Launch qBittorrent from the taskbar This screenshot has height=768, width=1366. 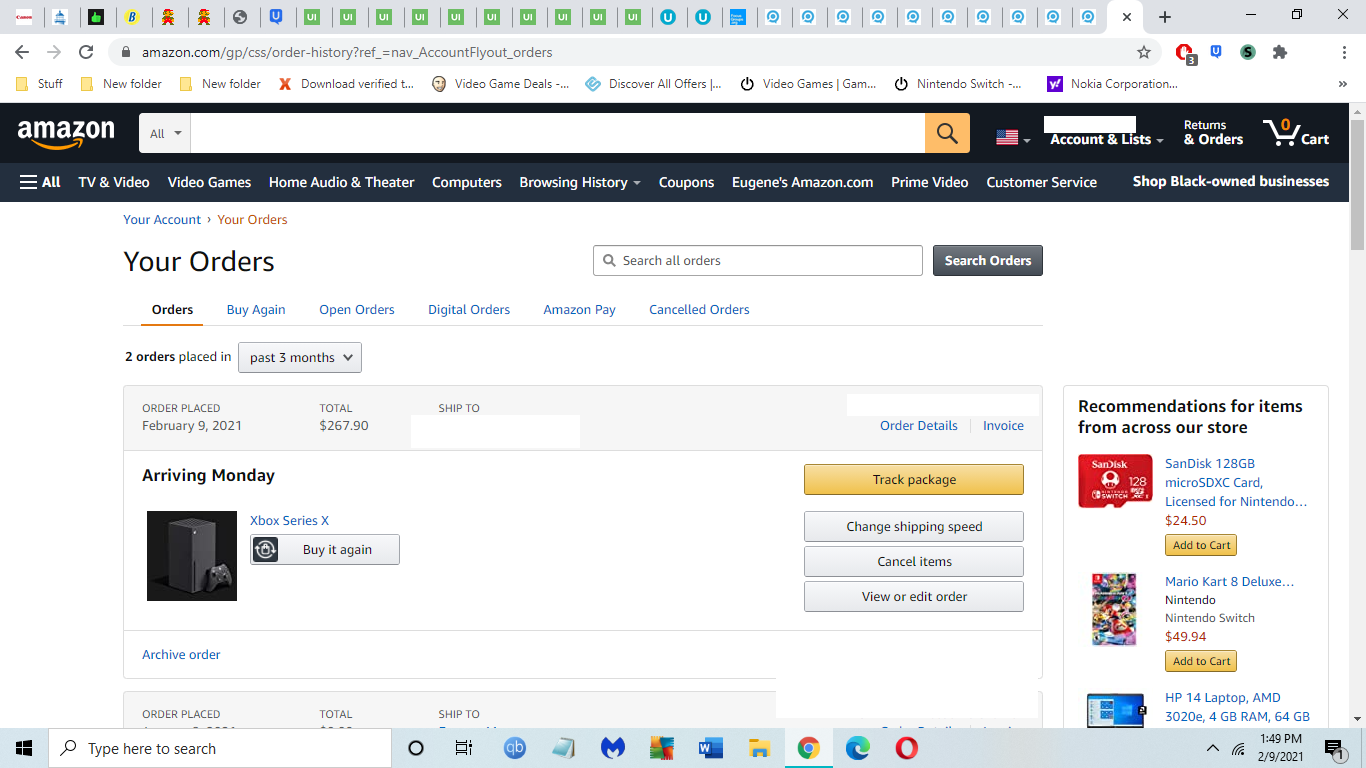(x=514, y=748)
